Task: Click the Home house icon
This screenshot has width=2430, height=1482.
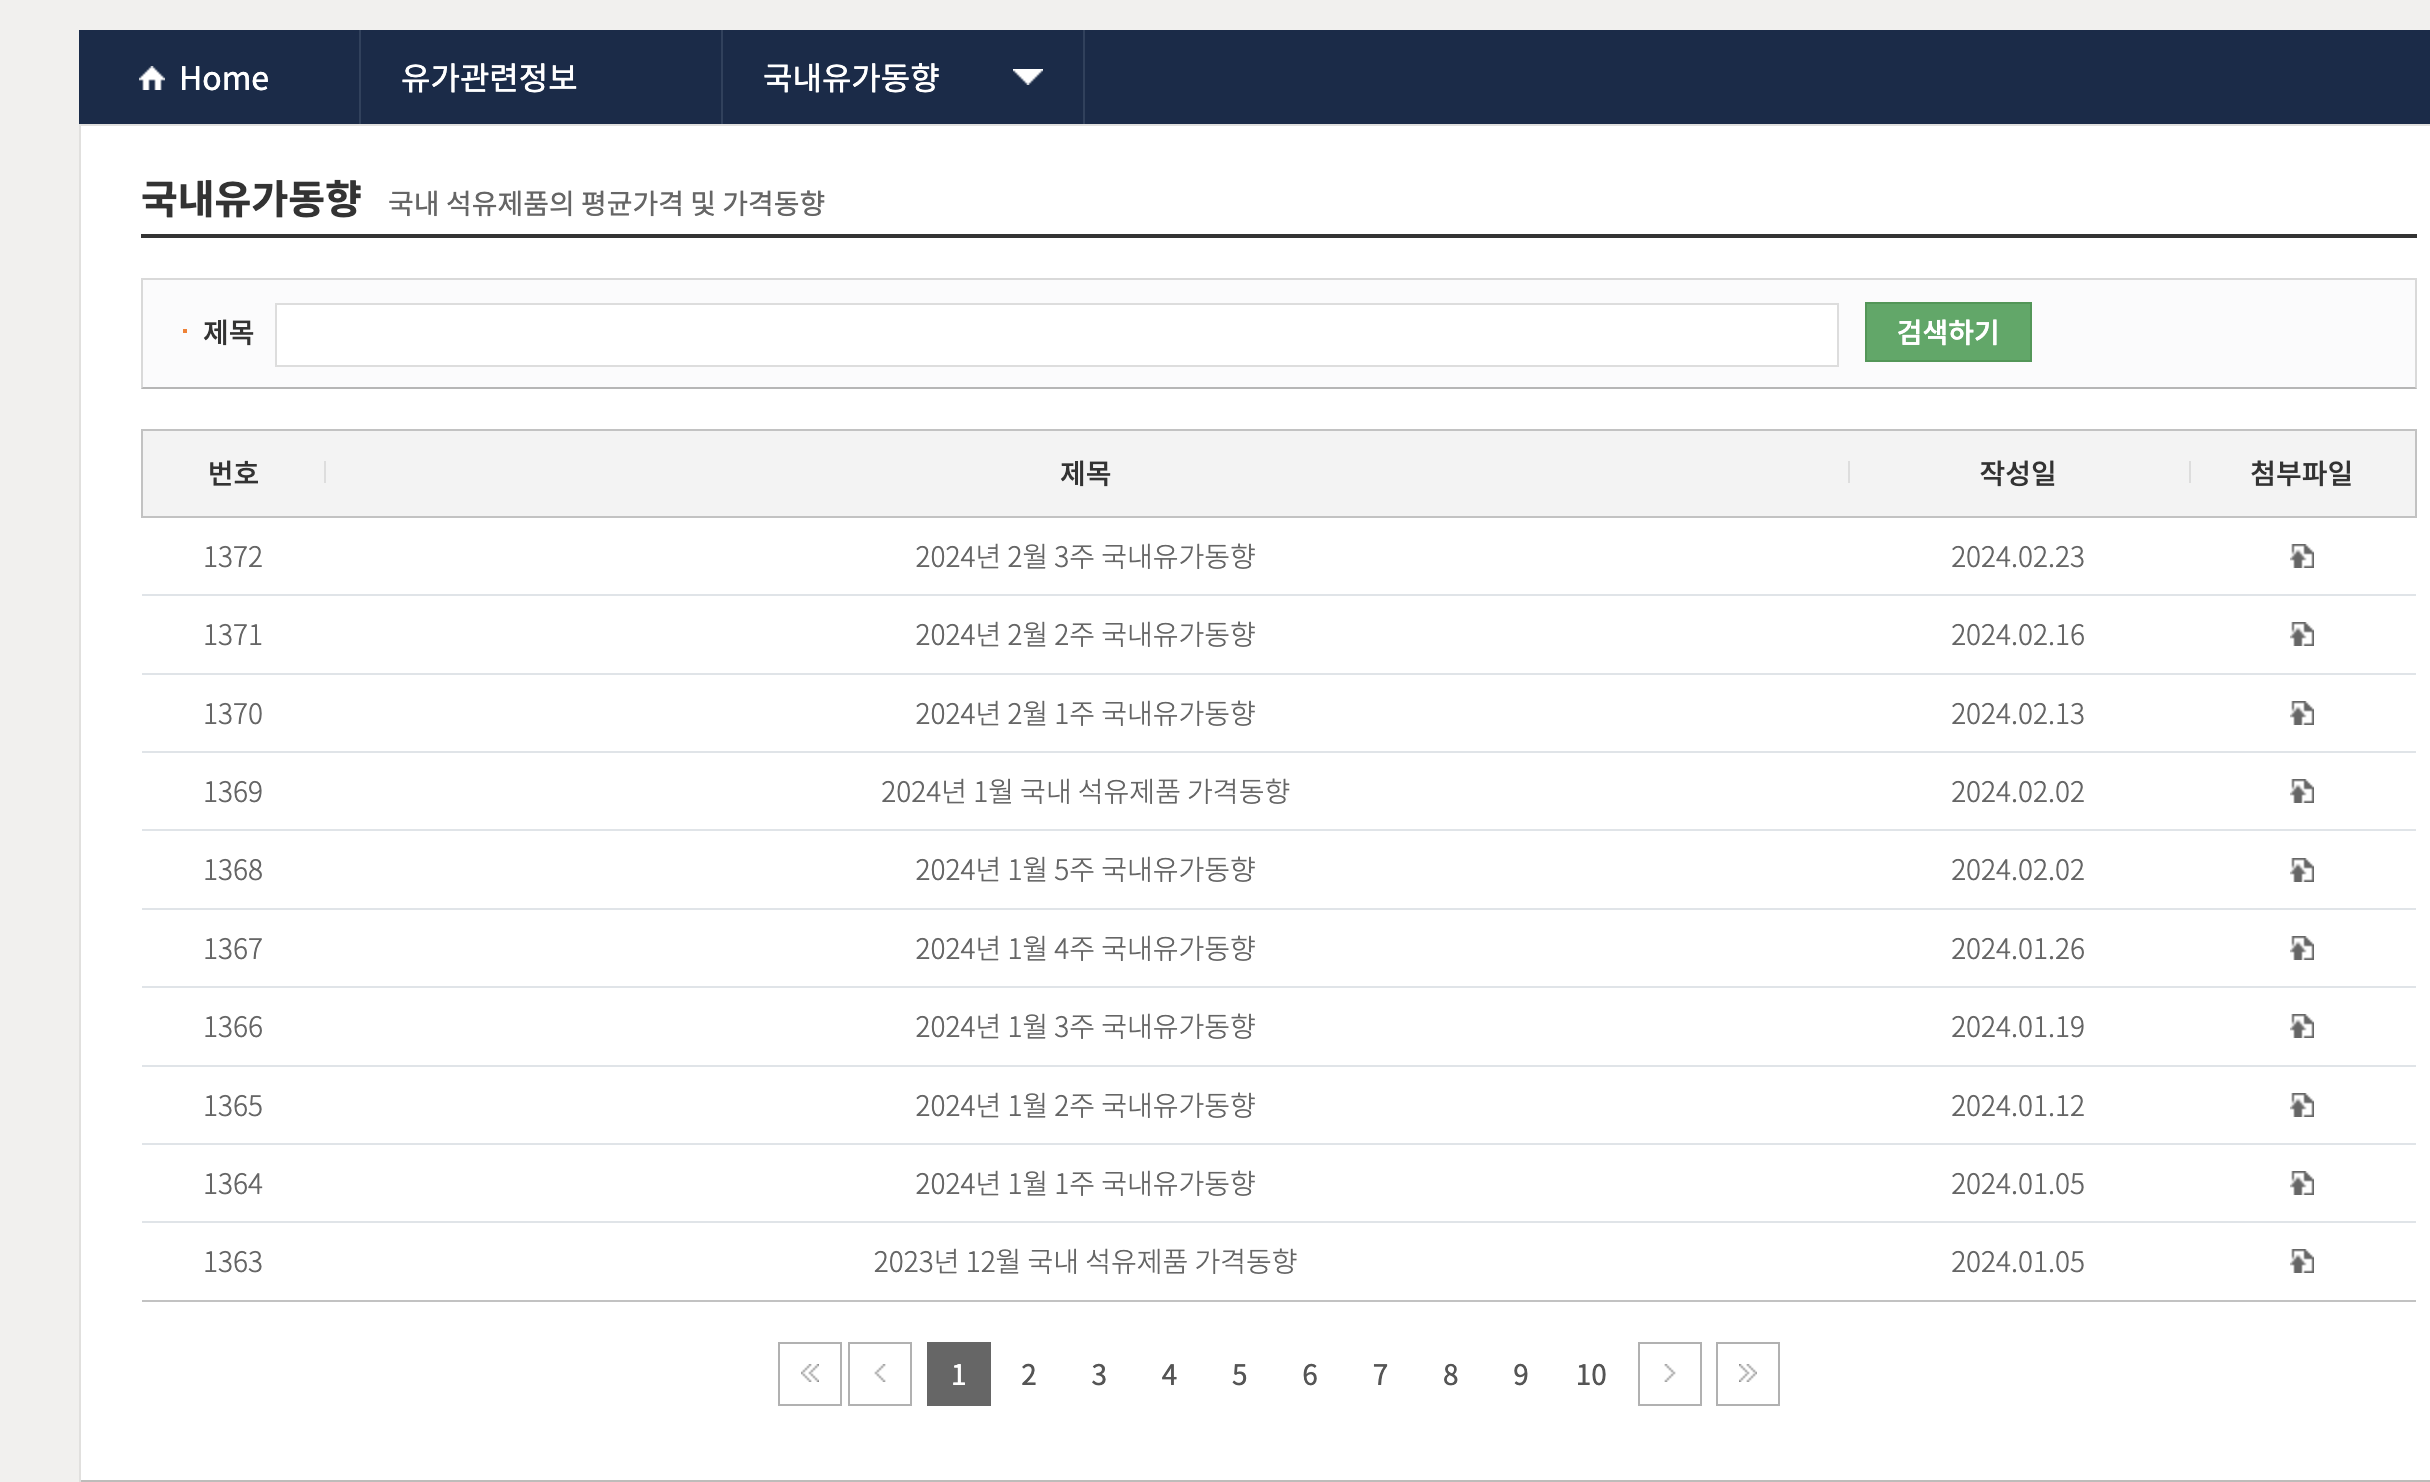Action: point(152,78)
